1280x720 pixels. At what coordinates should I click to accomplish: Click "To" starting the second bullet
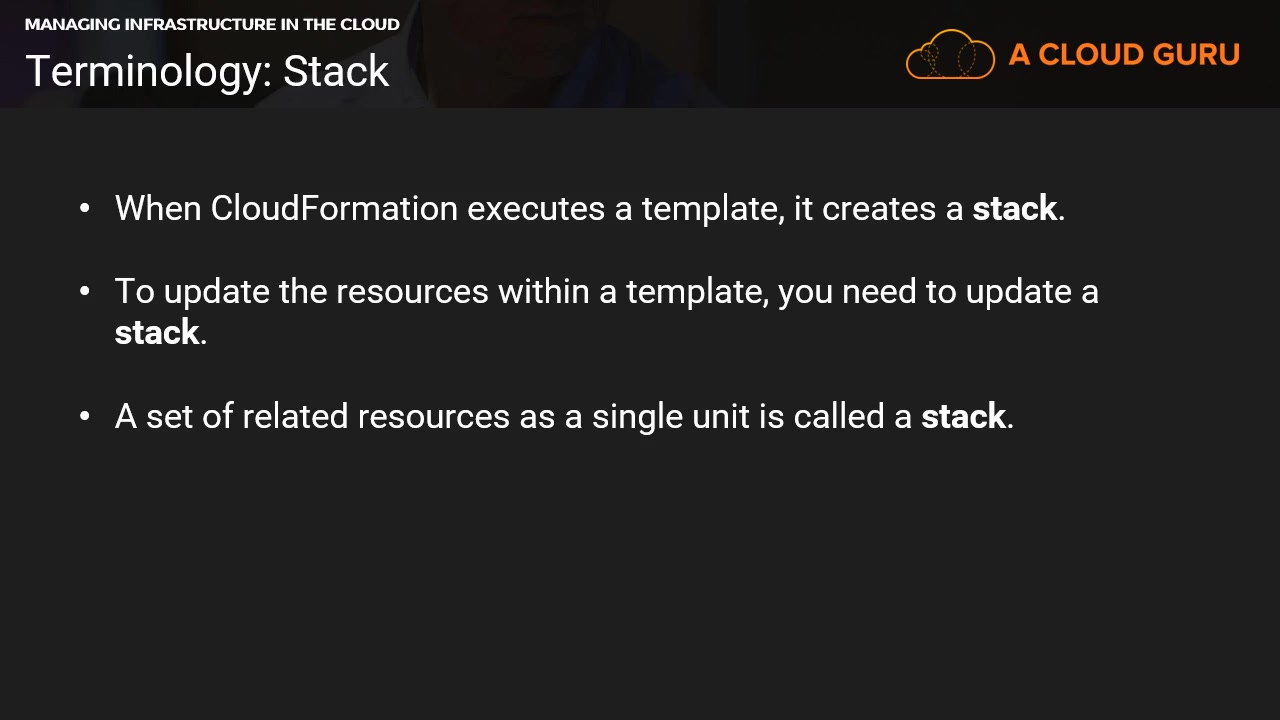[135, 291]
